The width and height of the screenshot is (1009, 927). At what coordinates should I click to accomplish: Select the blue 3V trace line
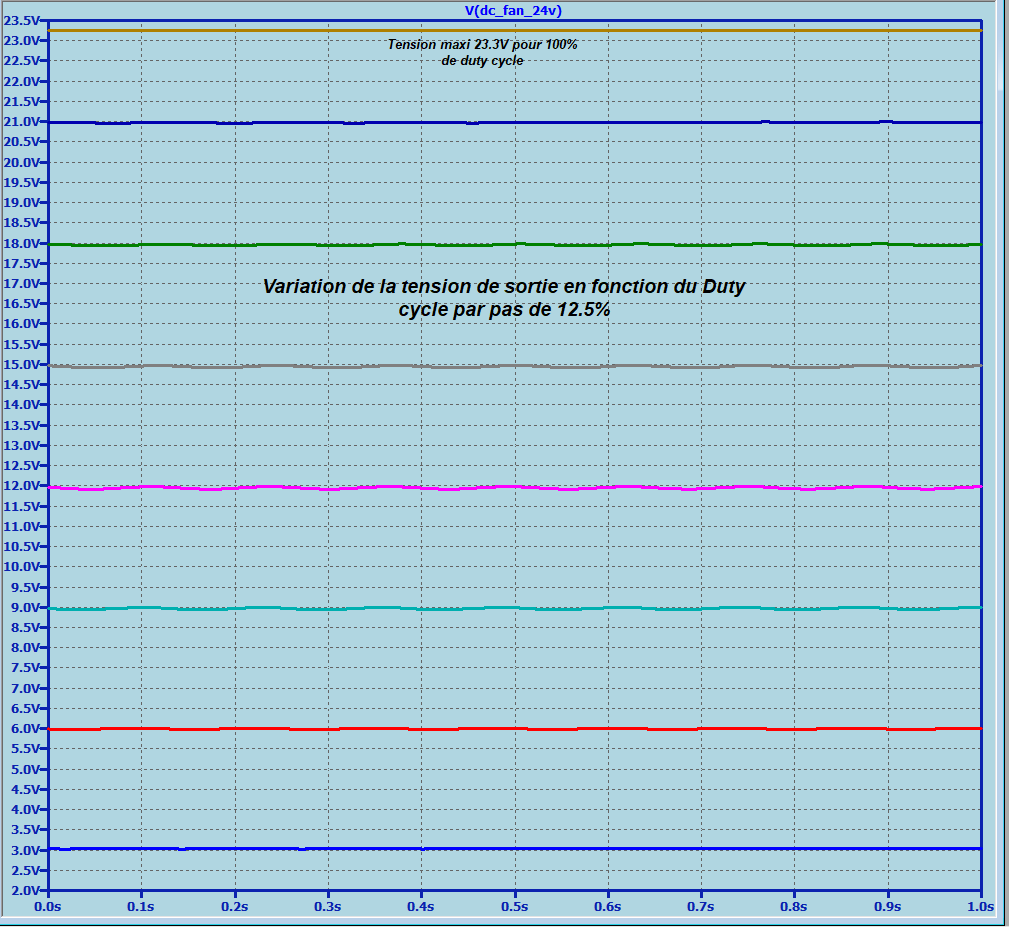[515, 849]
